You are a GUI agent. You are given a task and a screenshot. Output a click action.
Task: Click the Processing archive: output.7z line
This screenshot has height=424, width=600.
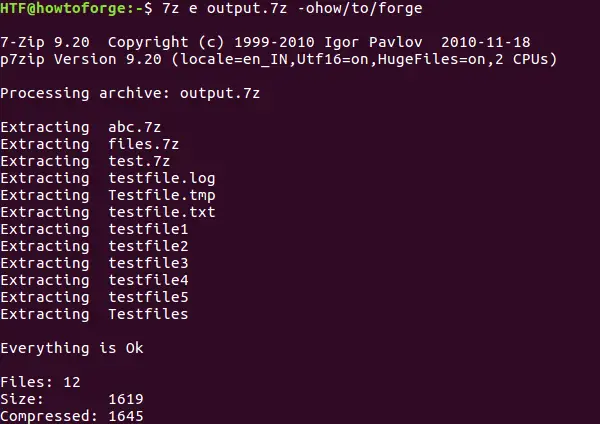(x=130, y=93)
